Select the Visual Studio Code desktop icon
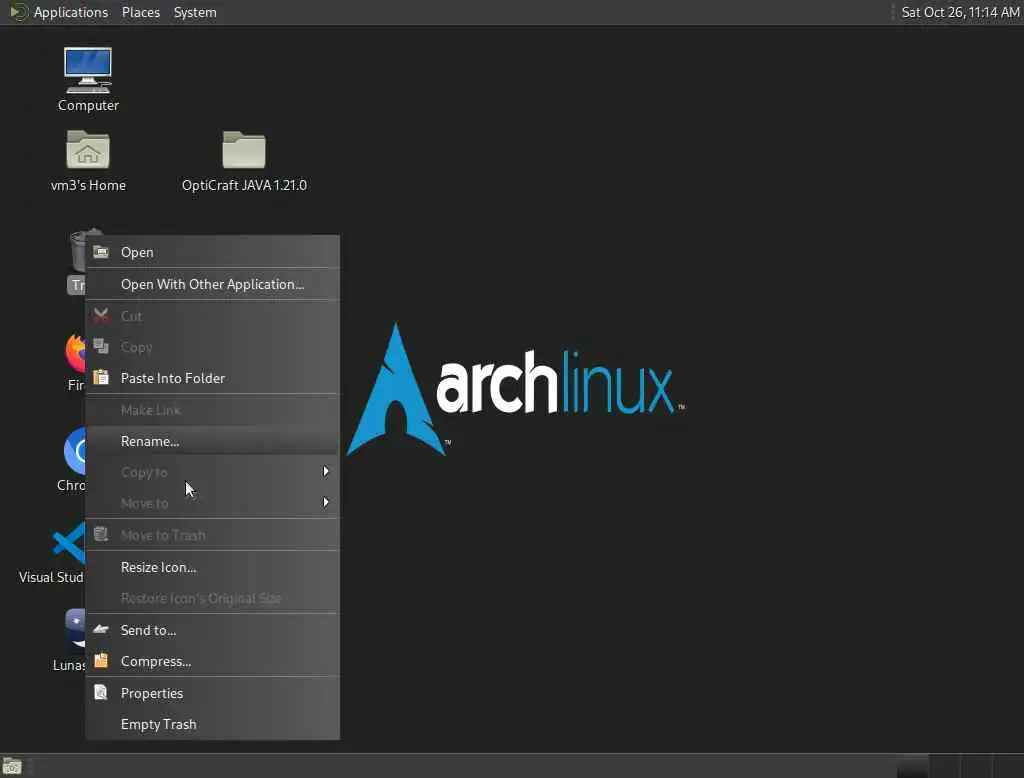 (x=69, y=543)
